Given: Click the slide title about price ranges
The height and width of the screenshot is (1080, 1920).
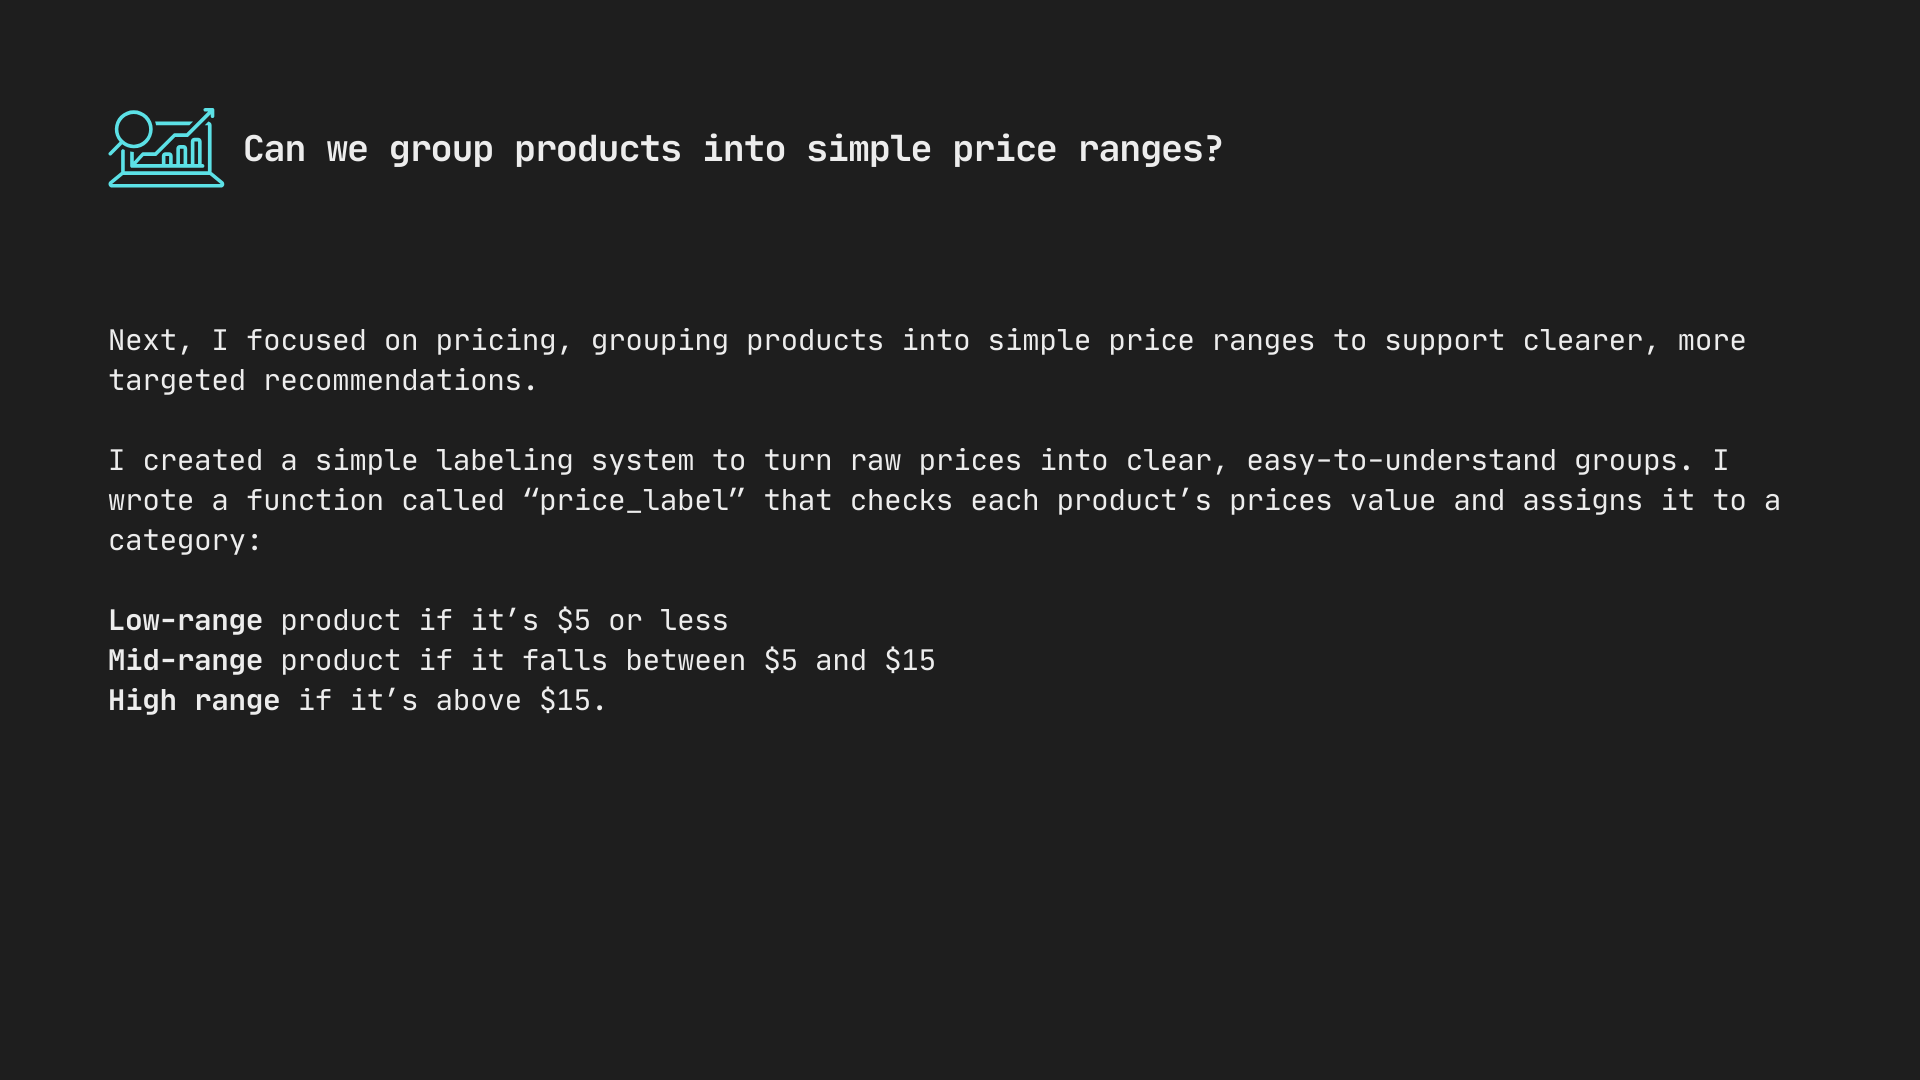Looking at the screenshot, I should click(x=733, y=149).
